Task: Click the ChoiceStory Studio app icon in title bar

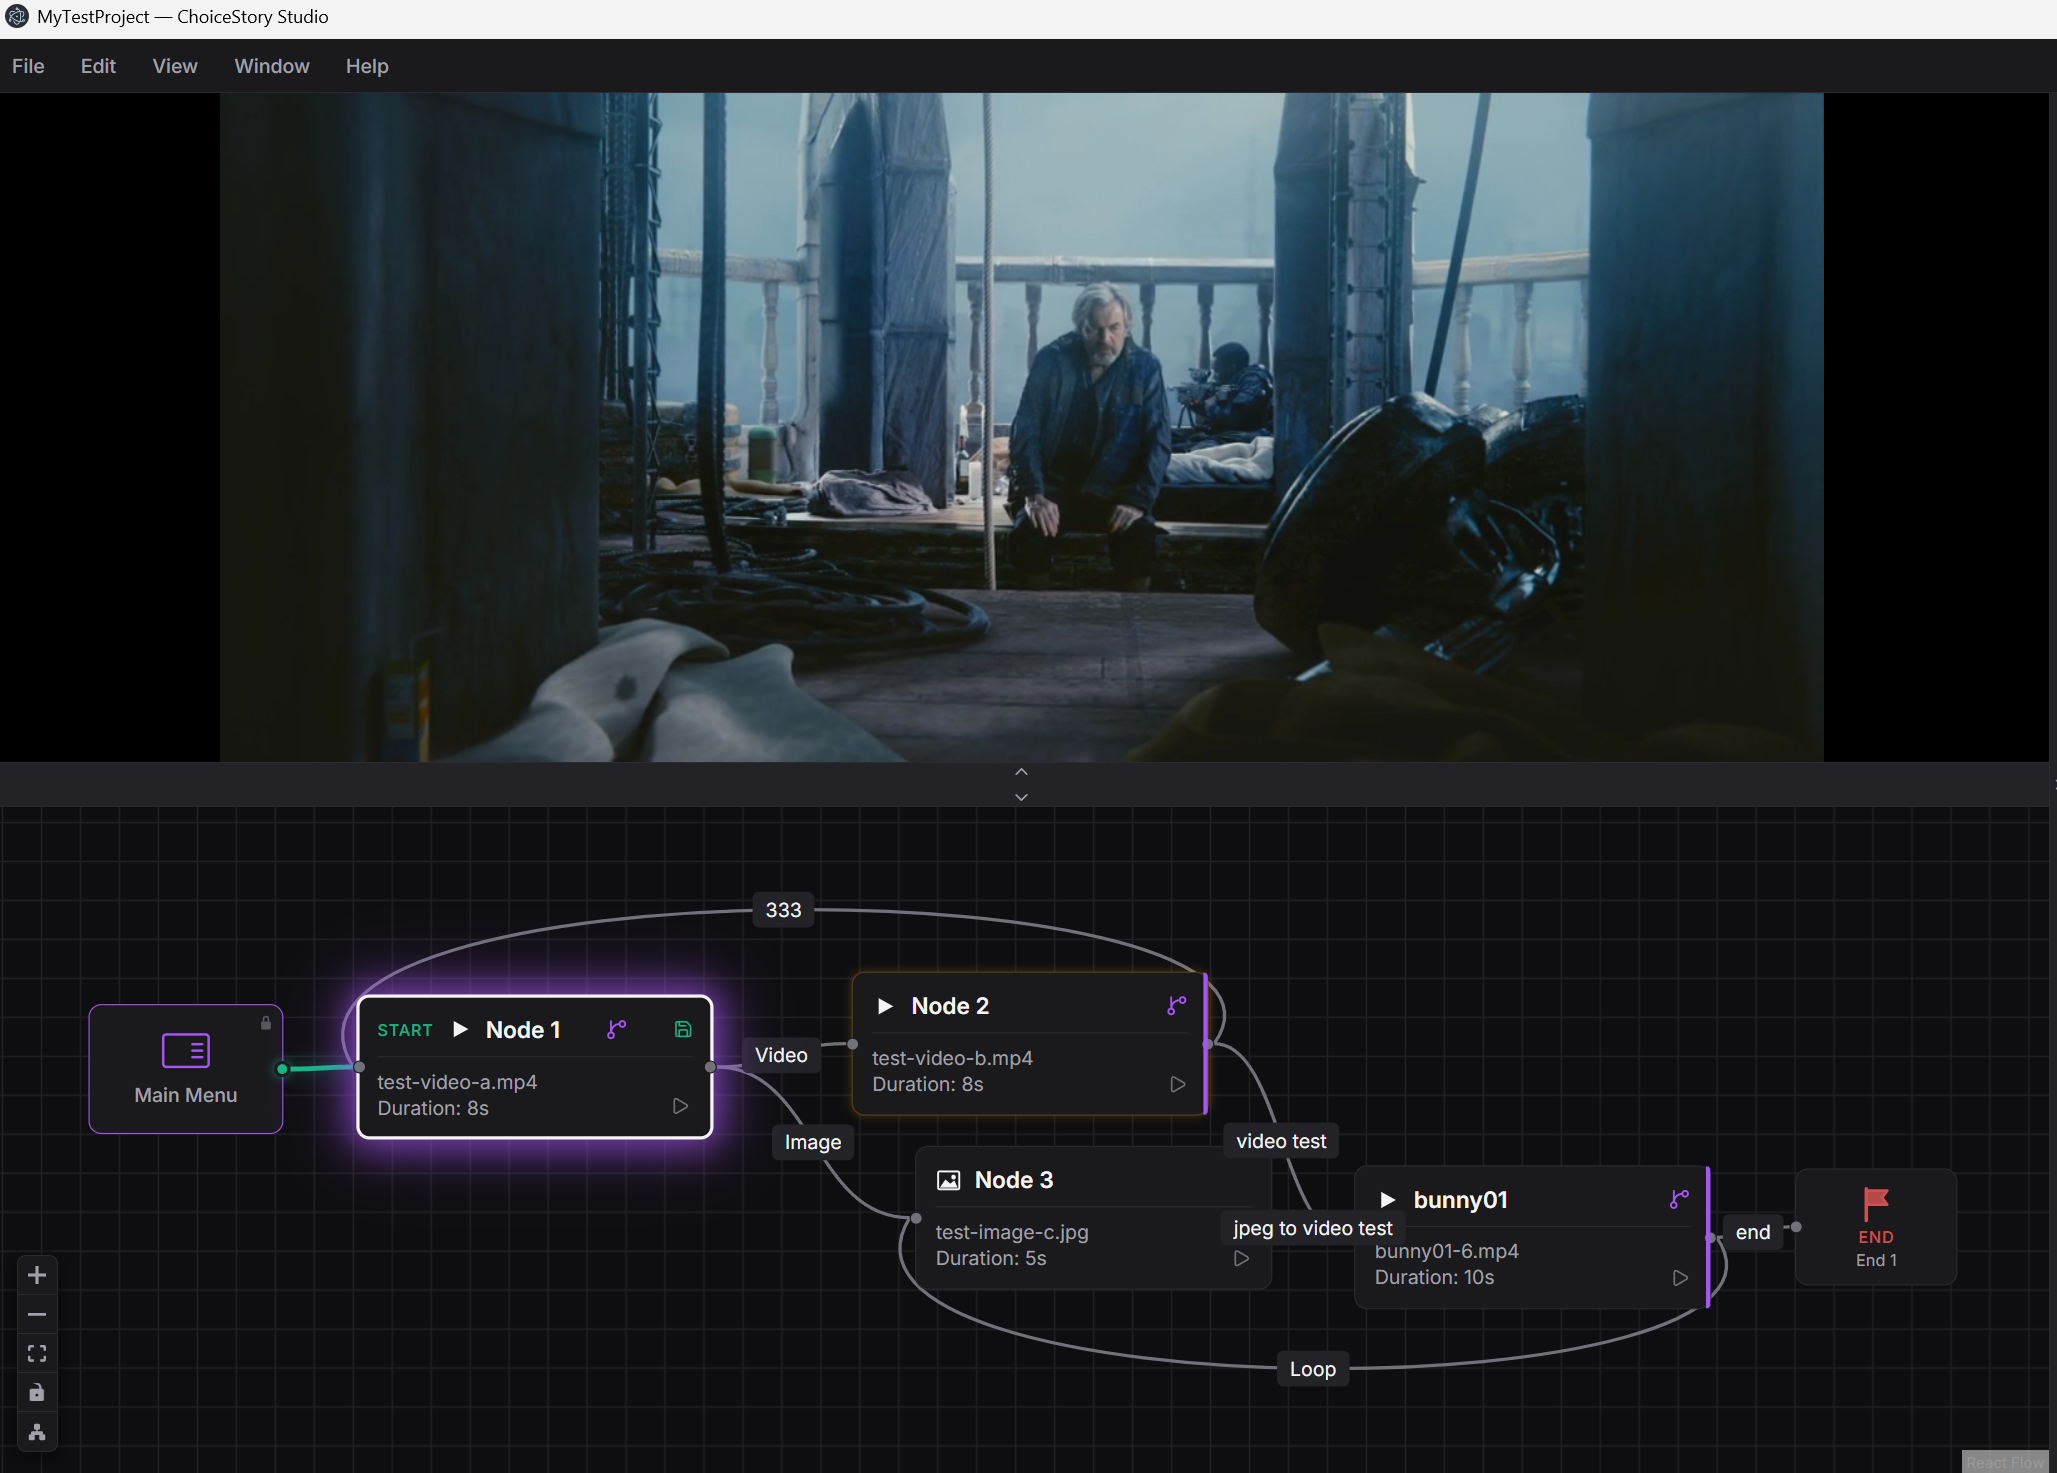Action: coord(17,17)
